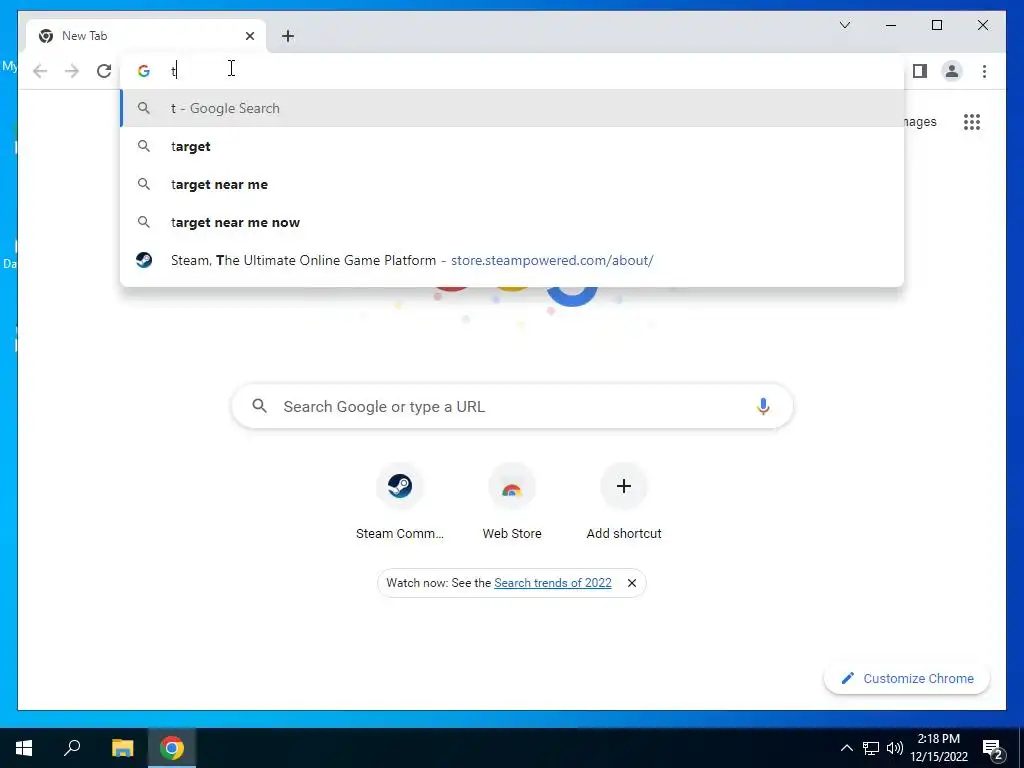Launch File Explorer from the taskbar
This screenshot has height=768, width=1024.
click(x=122, y=748)
